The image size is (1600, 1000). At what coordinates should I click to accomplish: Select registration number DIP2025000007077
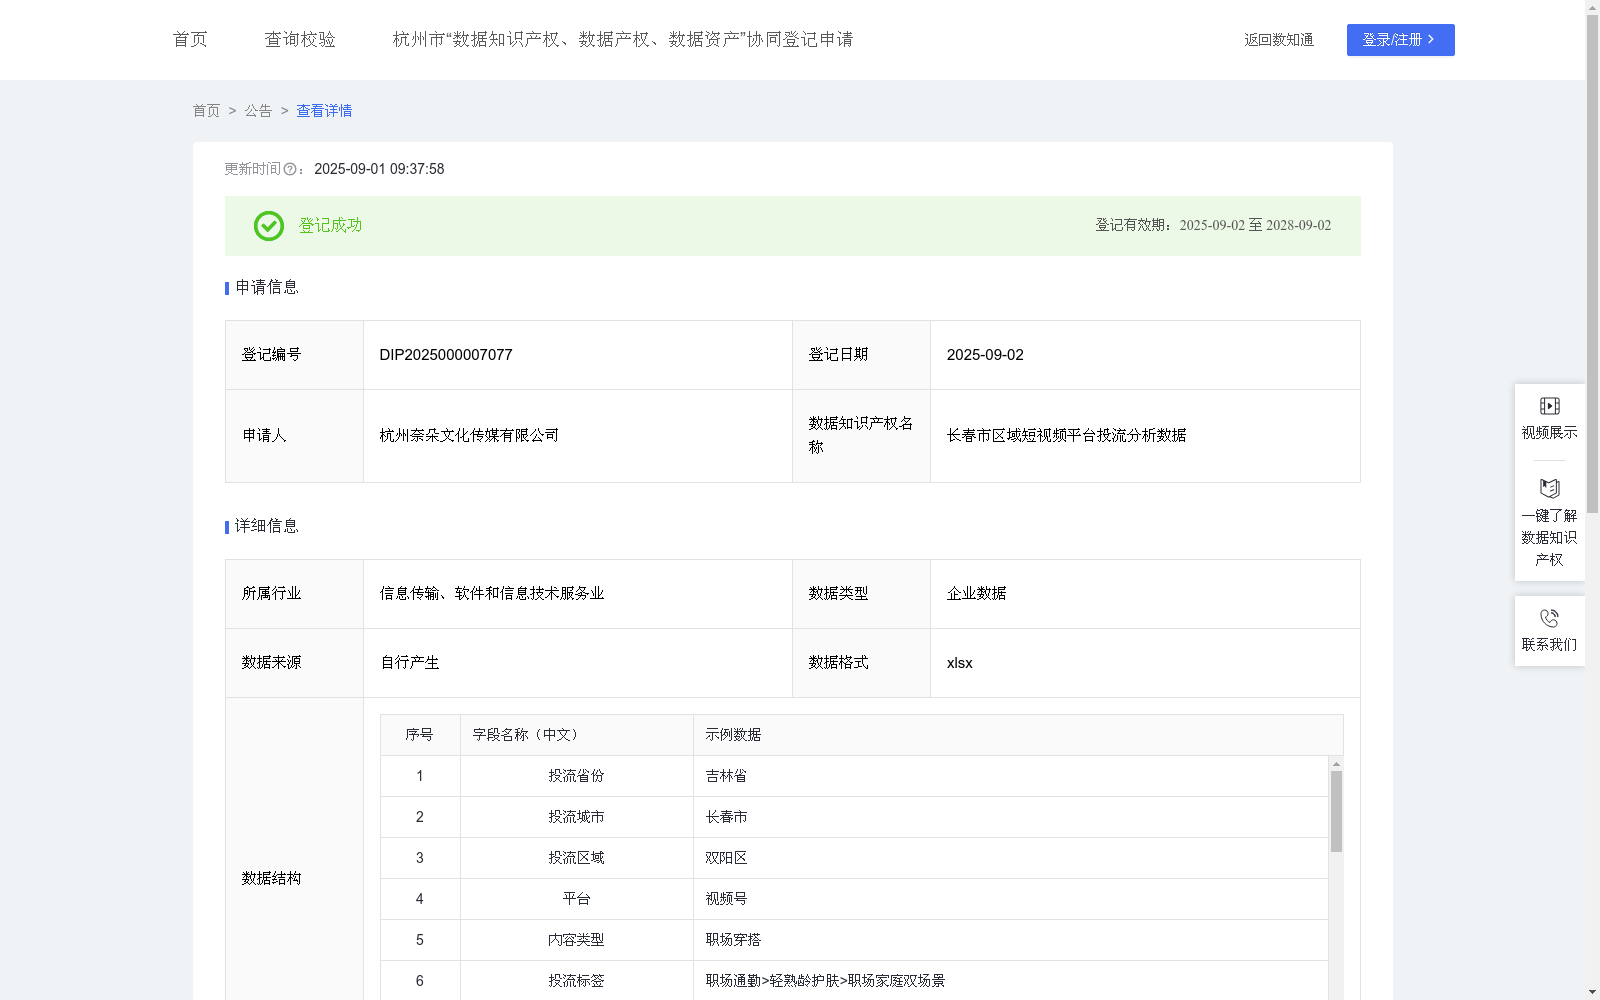(x=446, y=355)
